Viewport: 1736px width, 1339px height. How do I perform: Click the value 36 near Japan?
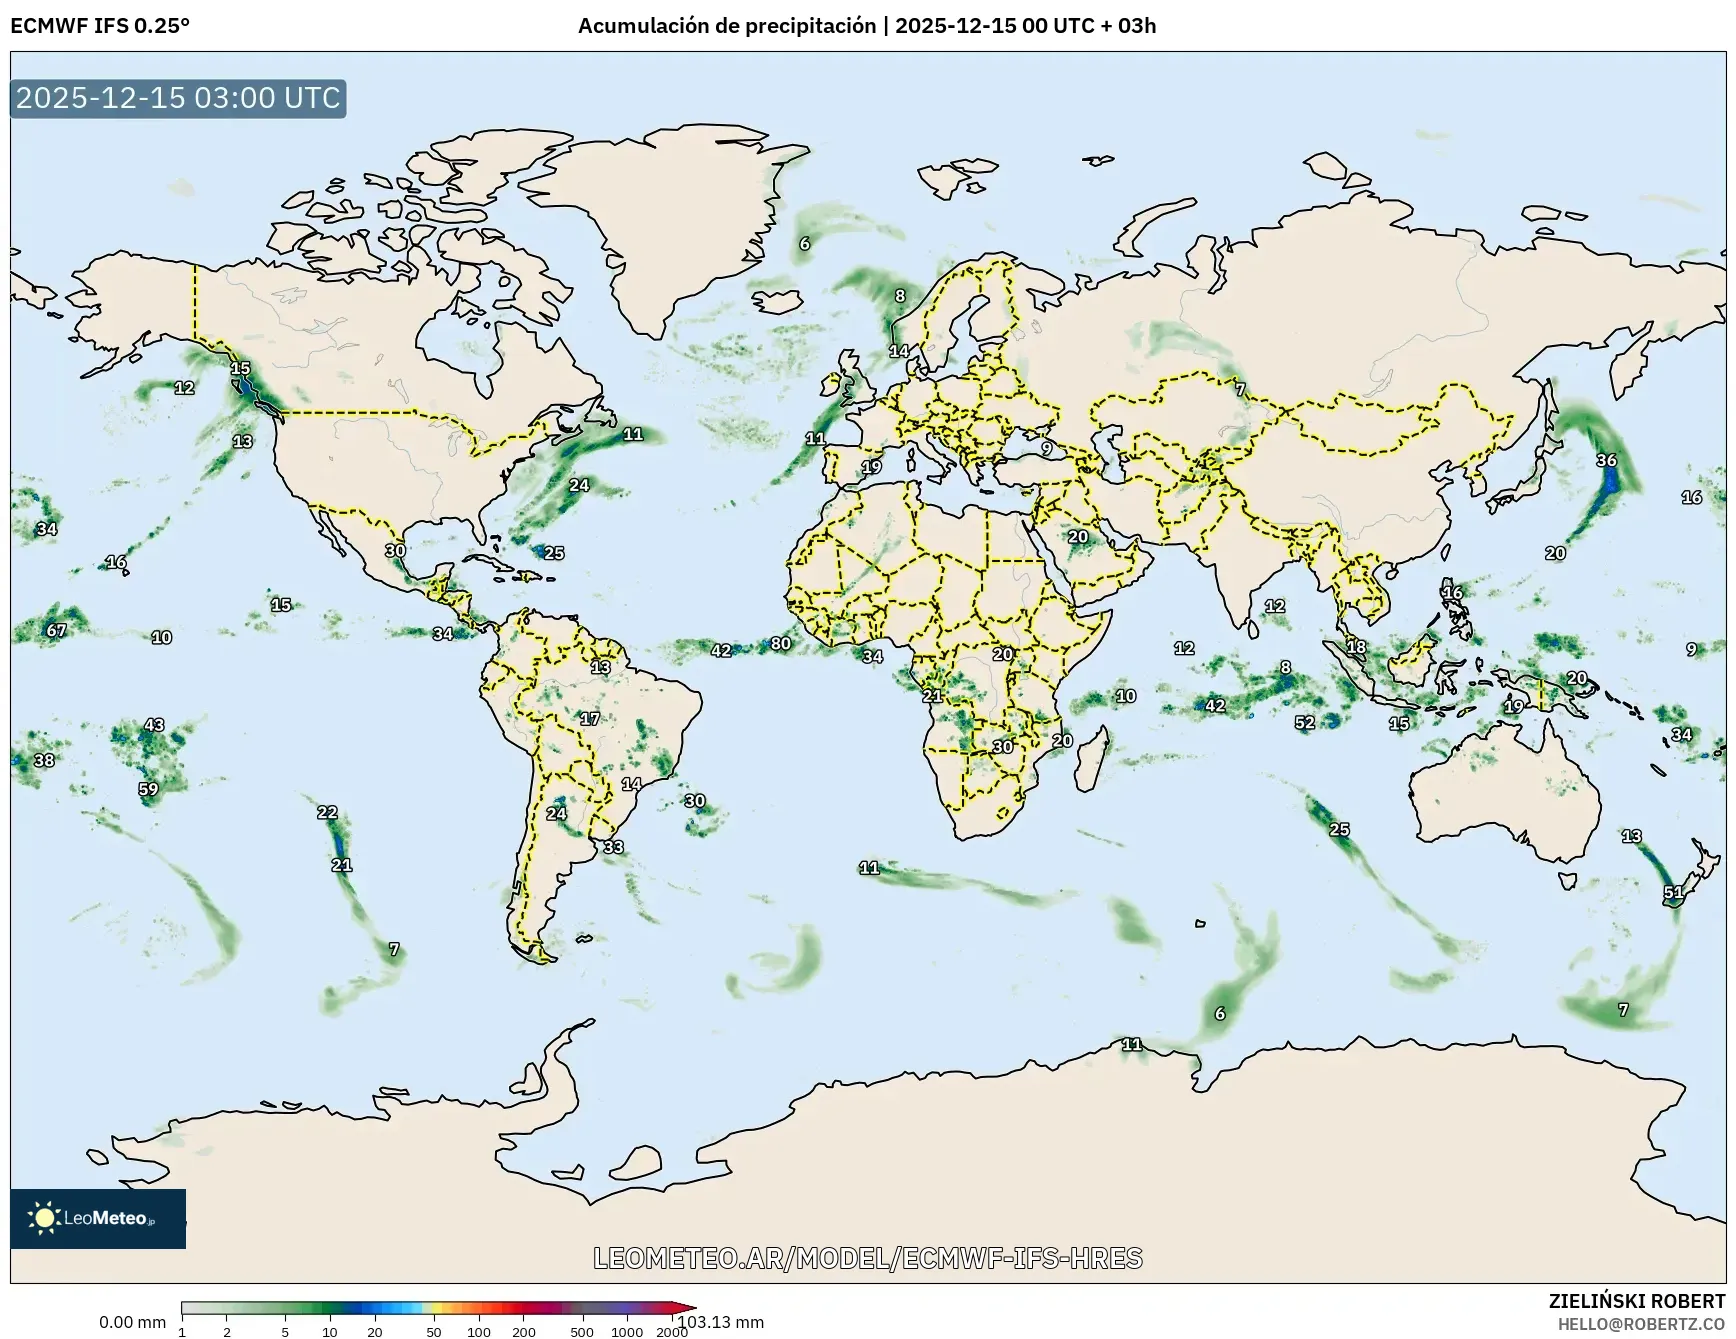1605,461
